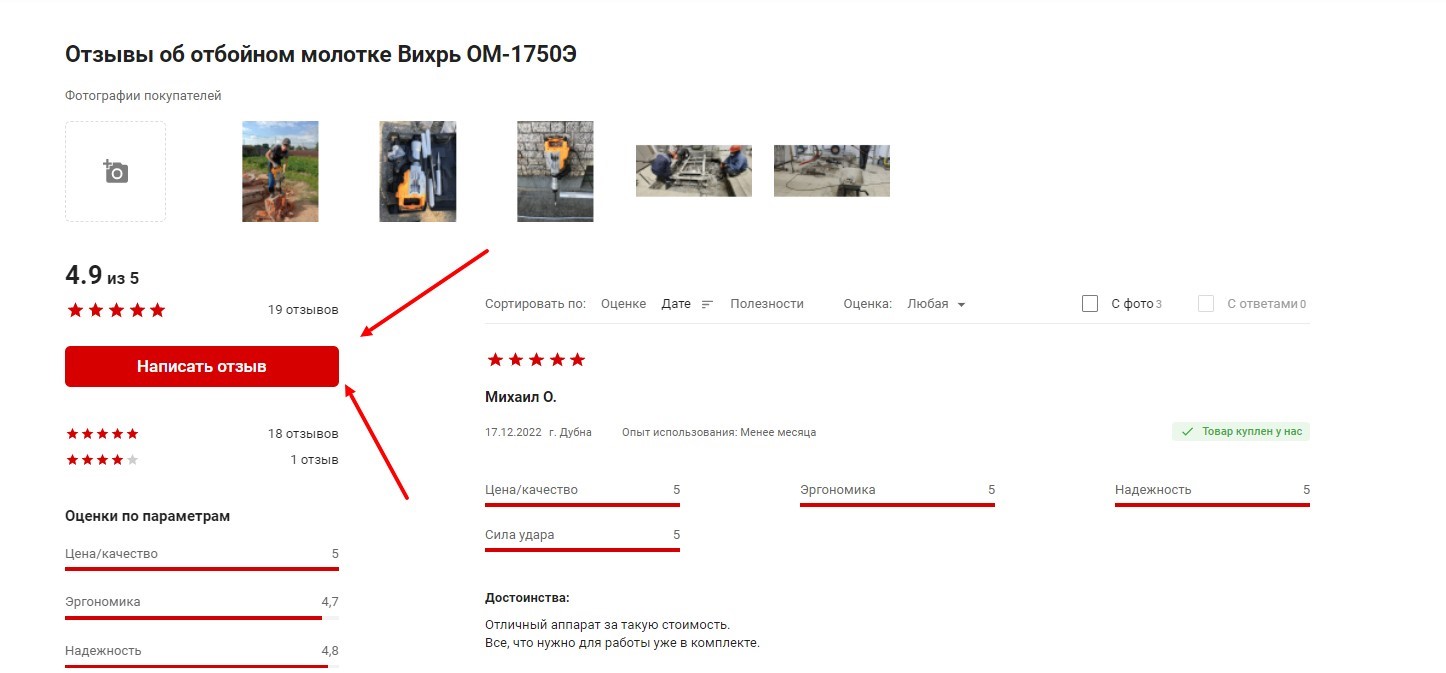Screen dimensions: 1446x673
Task: Sort reviews by 'Полезности'
Action: click(x=766, y=304)
